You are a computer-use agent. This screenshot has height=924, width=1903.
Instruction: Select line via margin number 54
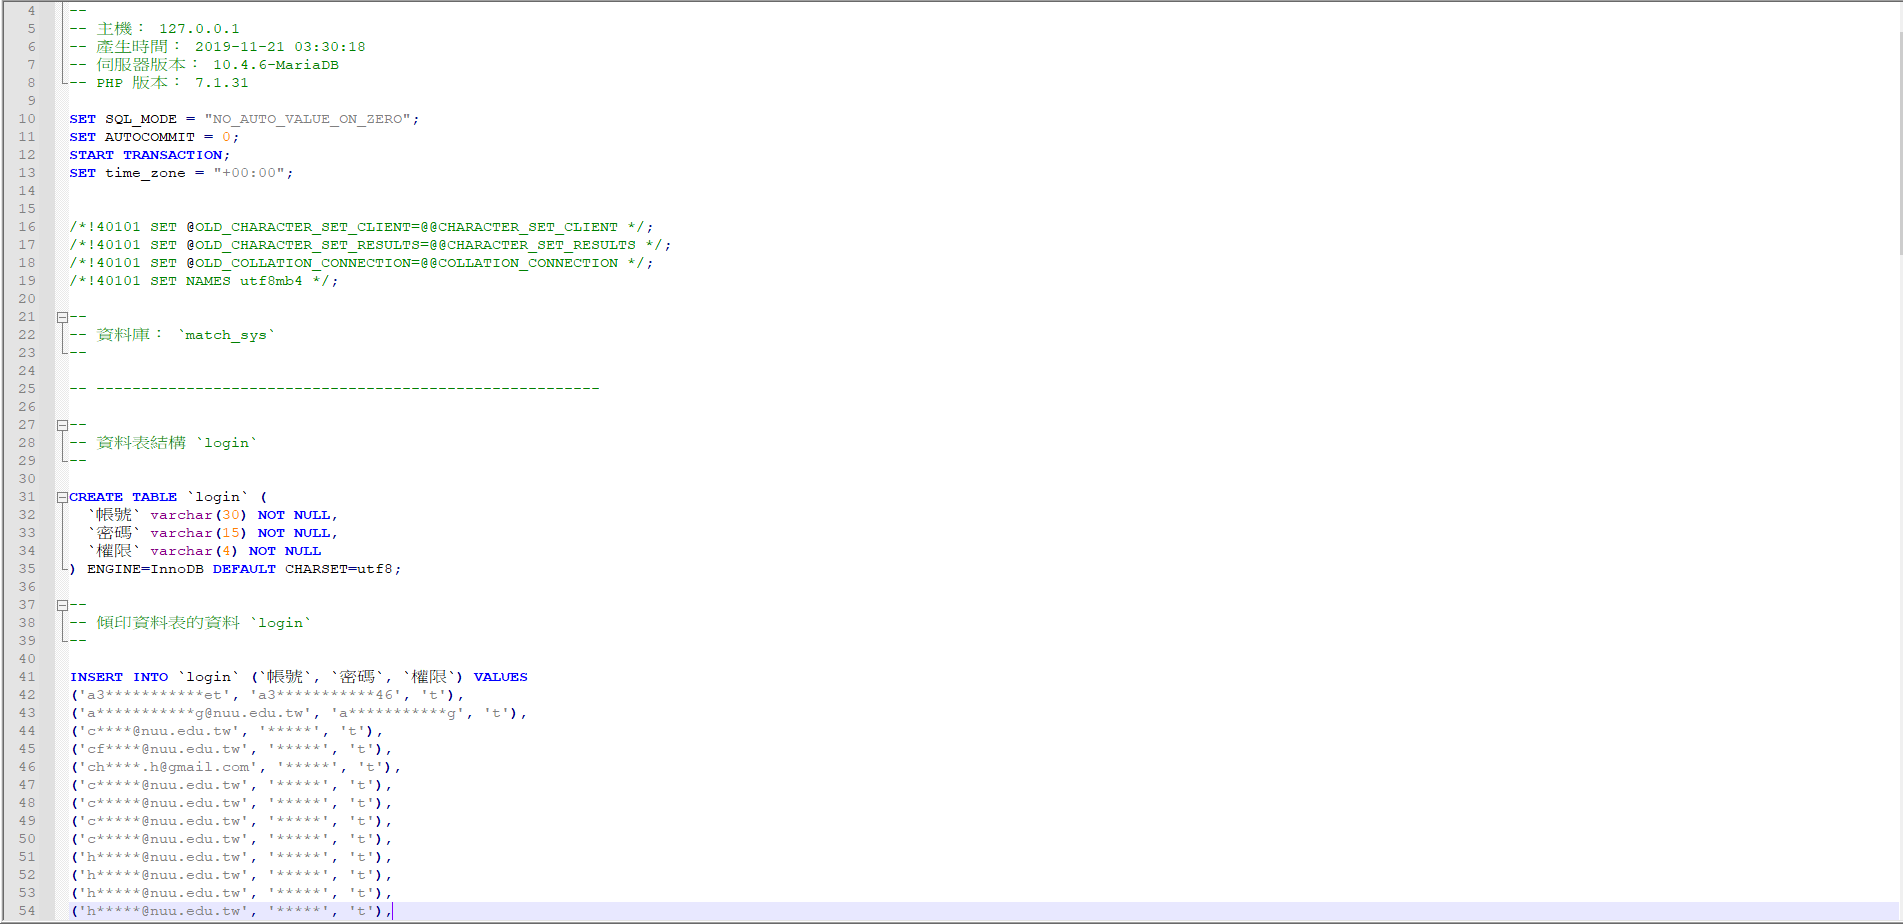[27, 911]
